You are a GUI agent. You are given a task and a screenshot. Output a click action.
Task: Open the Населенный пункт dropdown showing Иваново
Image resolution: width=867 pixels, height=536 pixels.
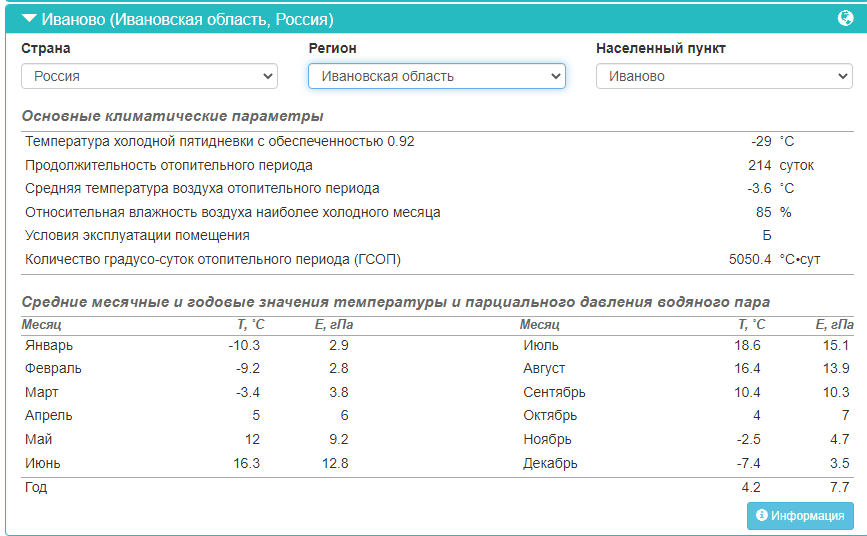point(724,76)
